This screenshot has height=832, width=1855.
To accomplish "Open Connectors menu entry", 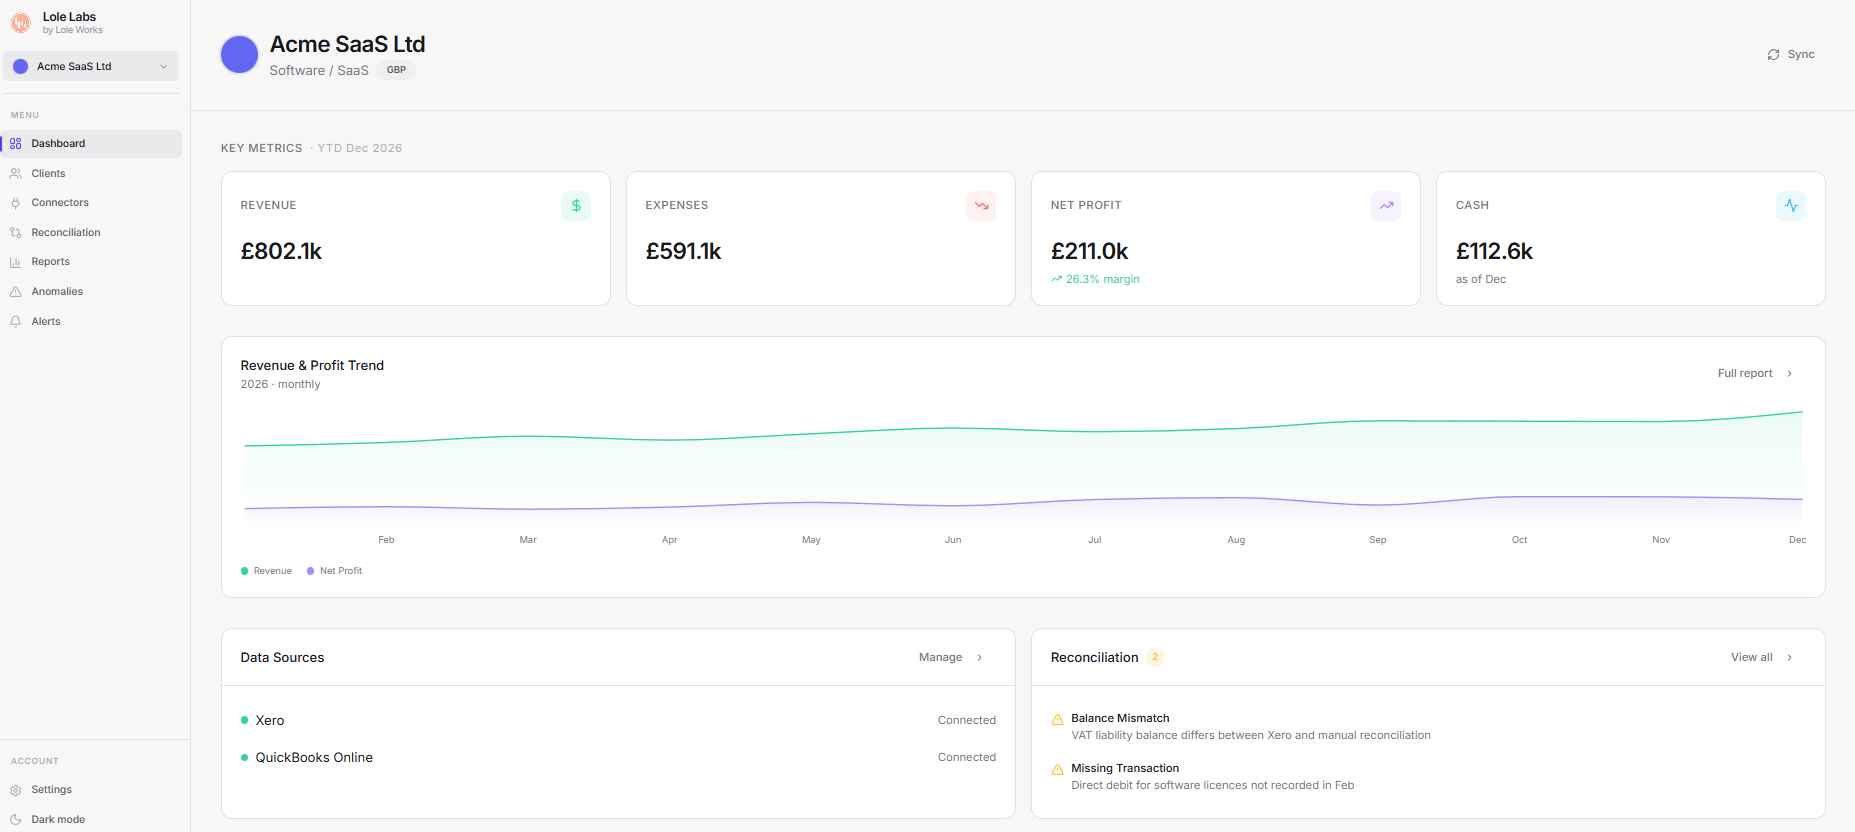I will 91,203.
